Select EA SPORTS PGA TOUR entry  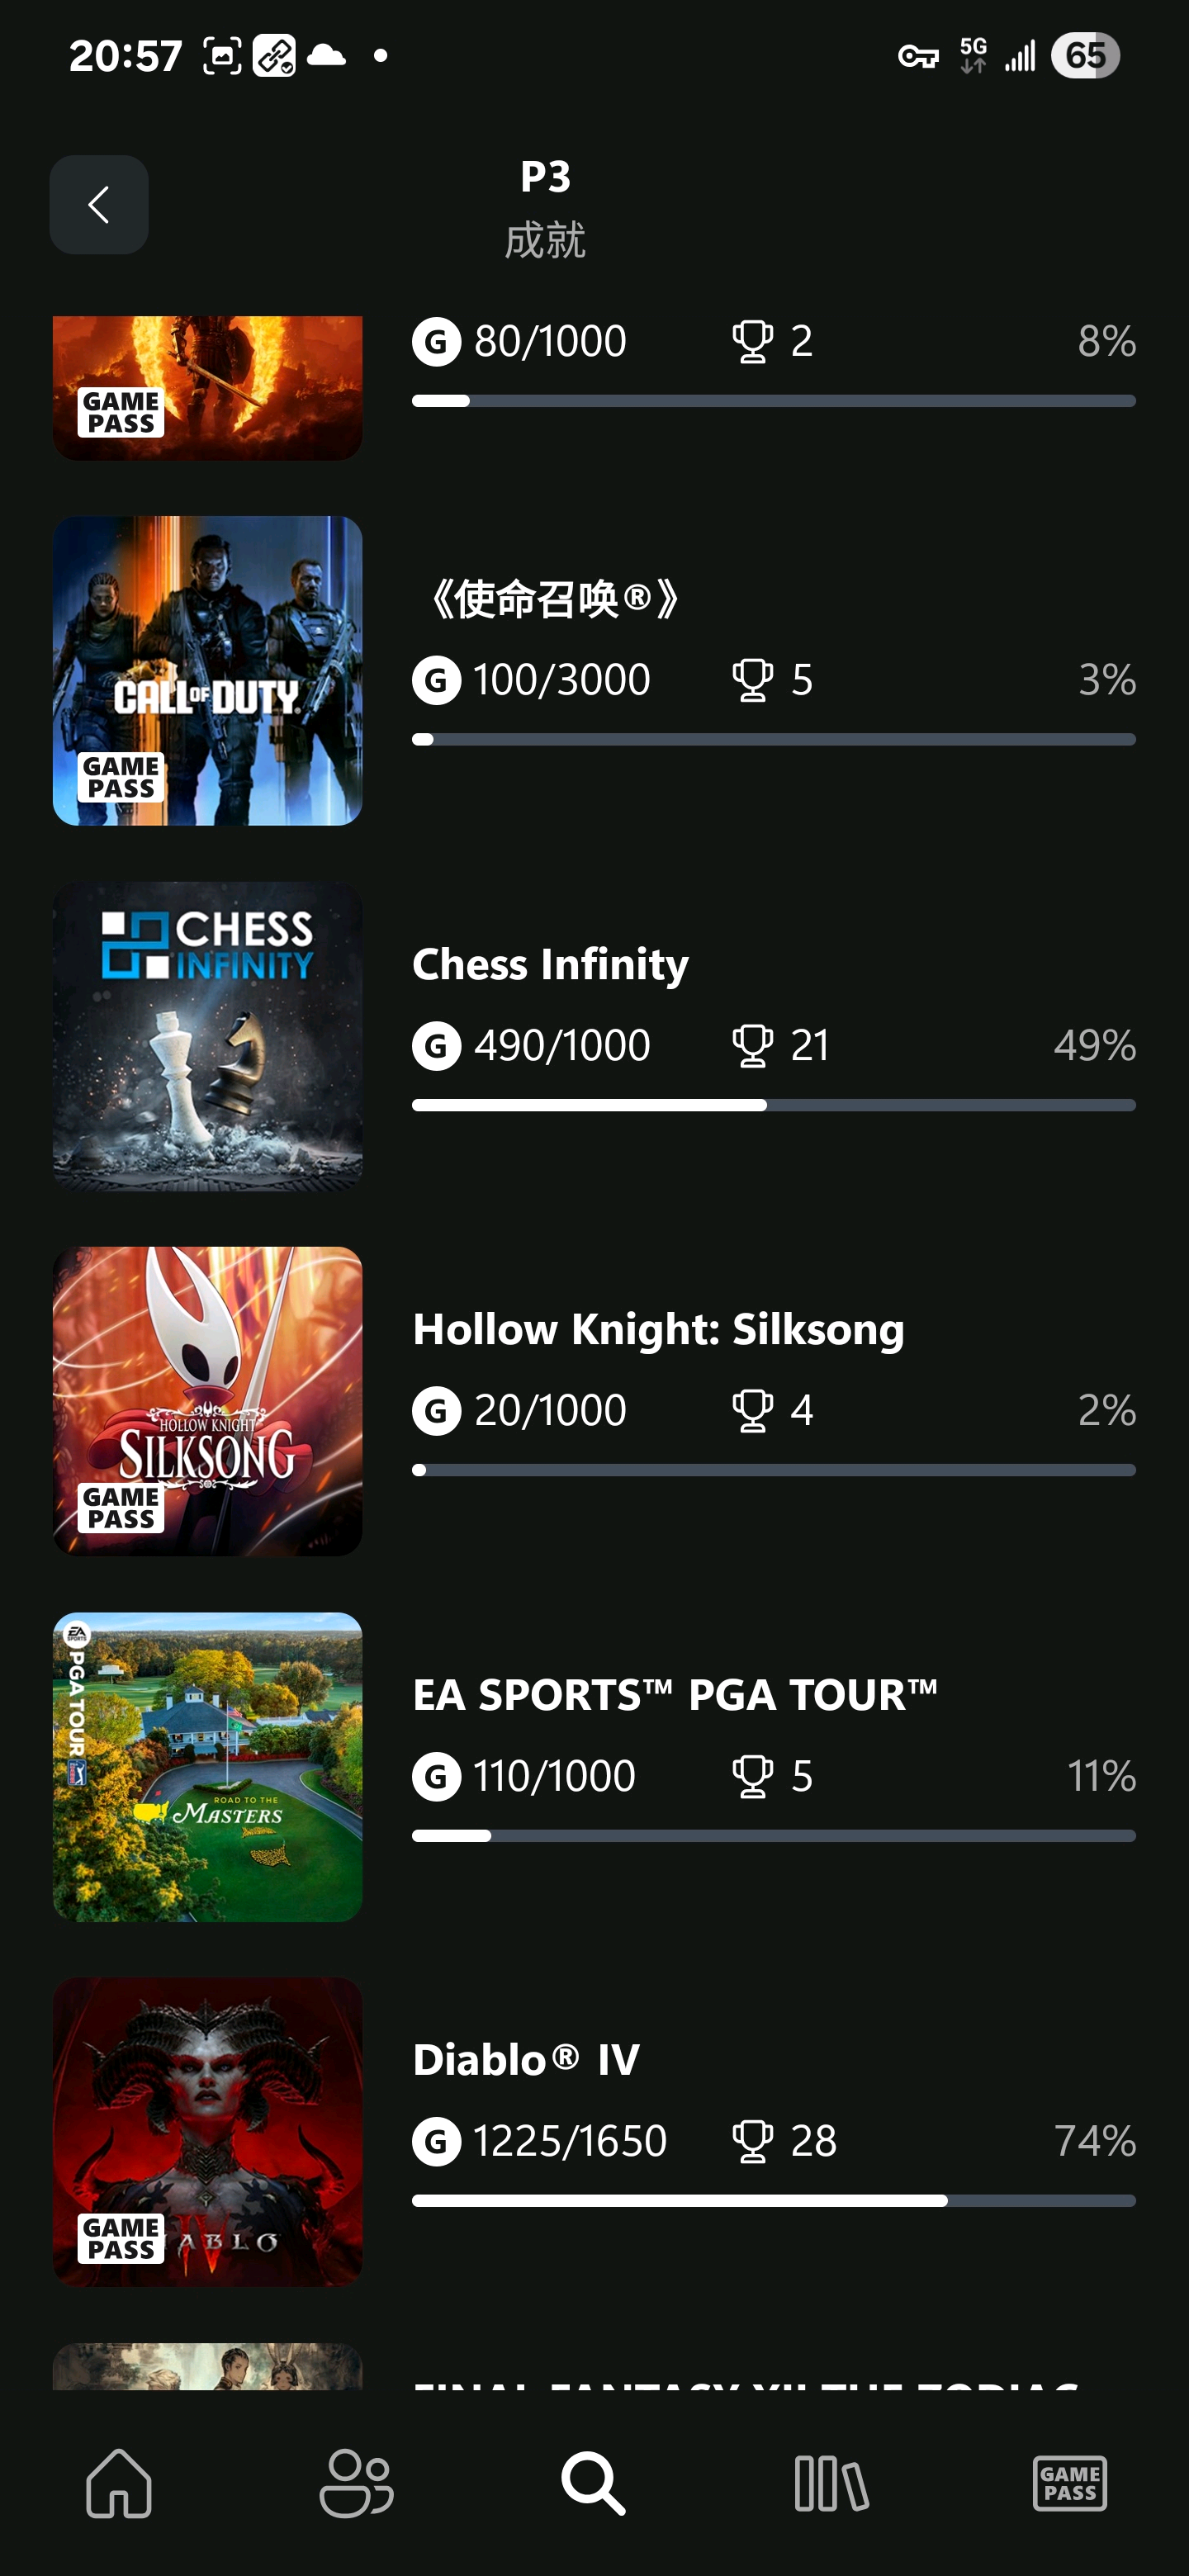coord(675,1695)
